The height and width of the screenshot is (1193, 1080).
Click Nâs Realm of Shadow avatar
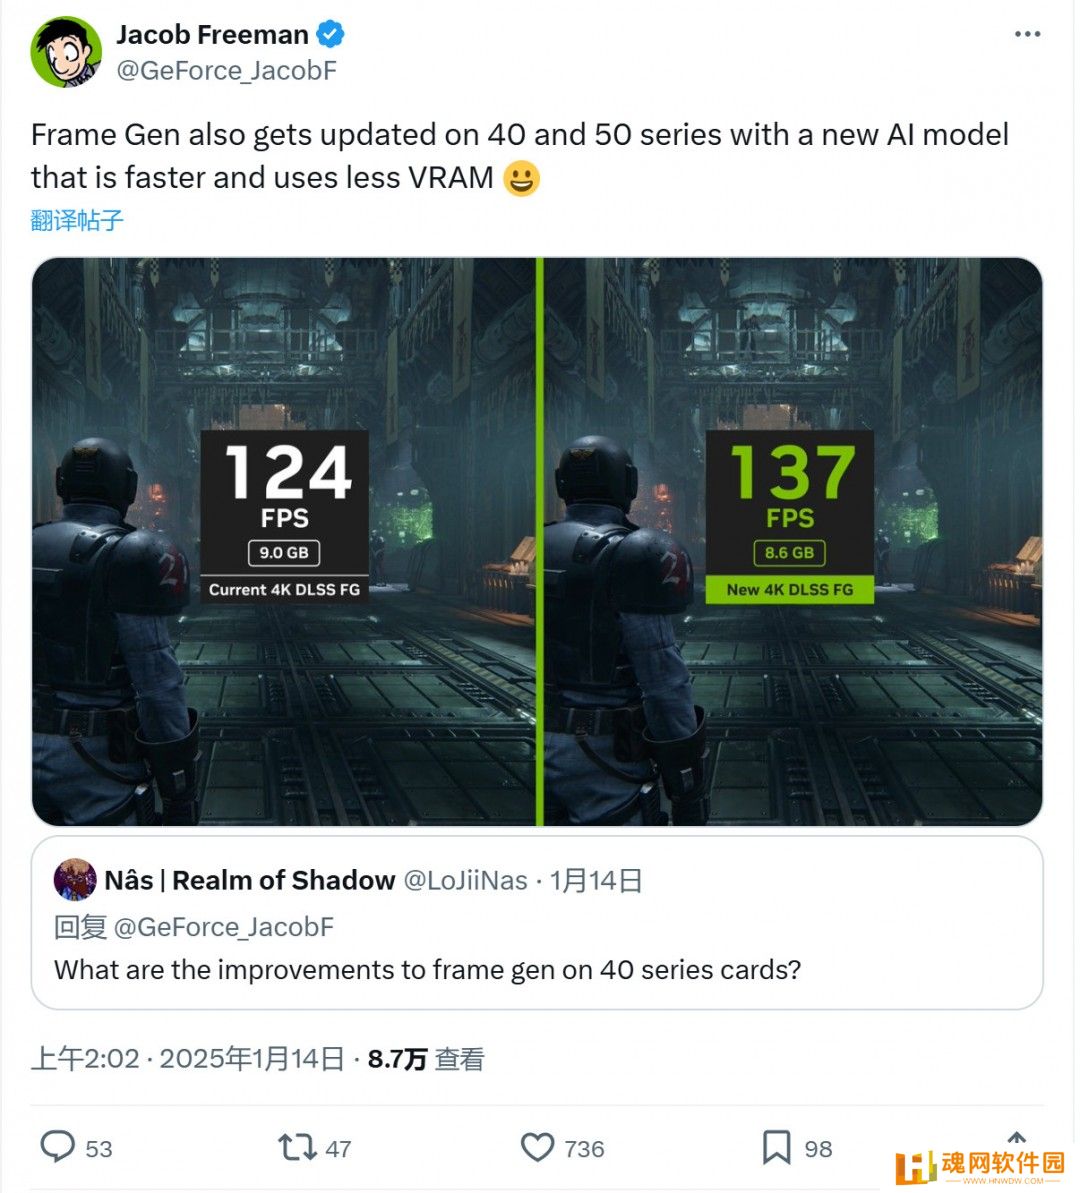(75, 880)
